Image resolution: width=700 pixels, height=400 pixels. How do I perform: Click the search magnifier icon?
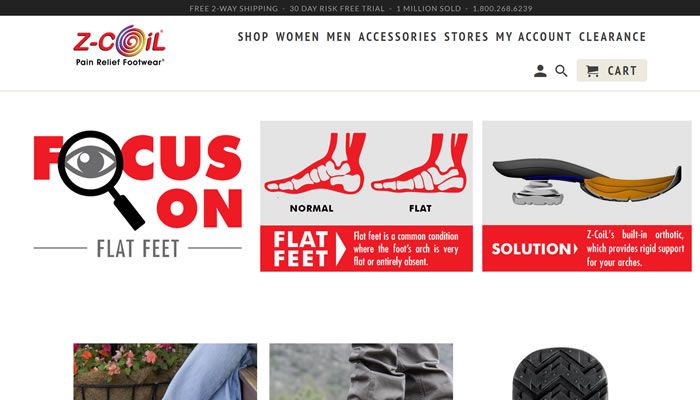pos(561,71)
